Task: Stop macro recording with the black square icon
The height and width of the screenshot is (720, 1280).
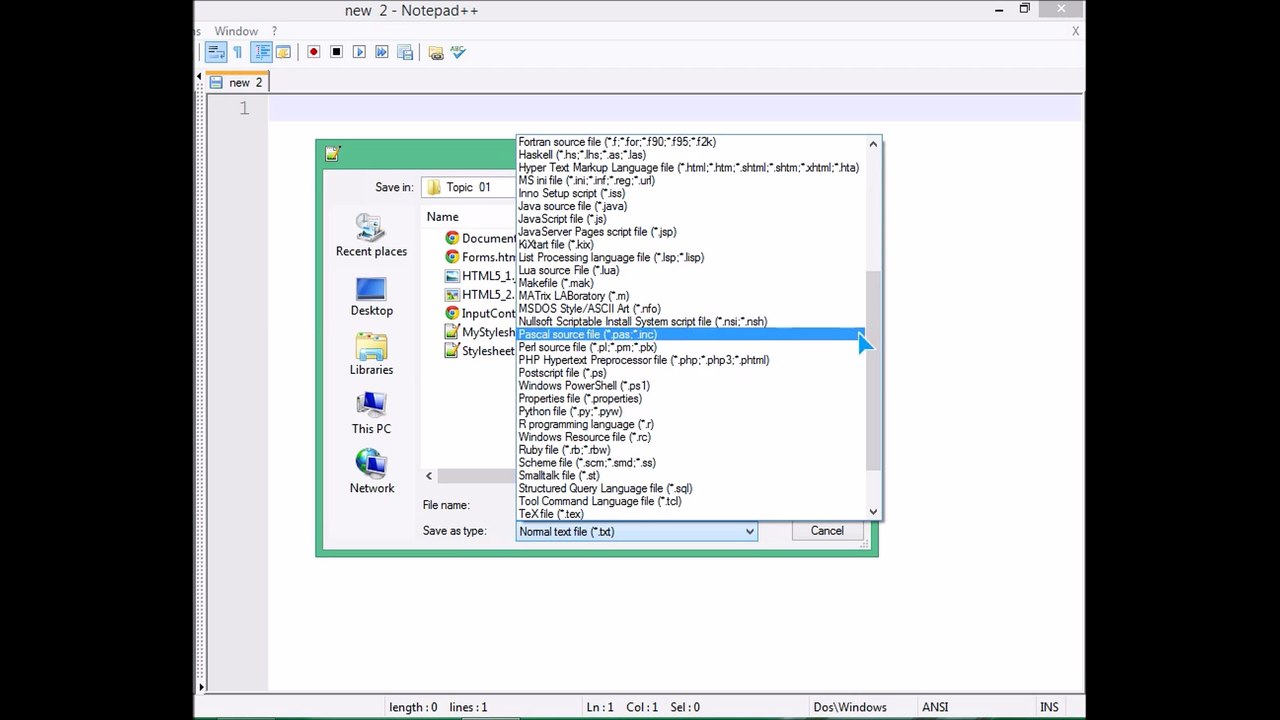Action: click(x=337, y=52)
